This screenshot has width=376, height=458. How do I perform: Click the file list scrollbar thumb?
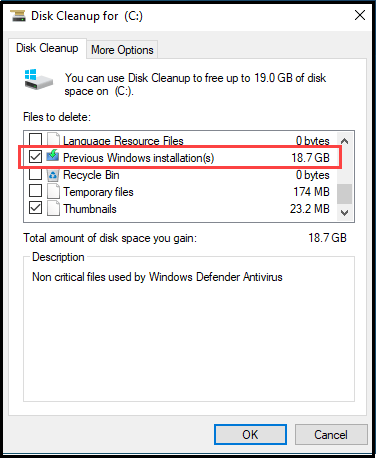tap(345, 194)
